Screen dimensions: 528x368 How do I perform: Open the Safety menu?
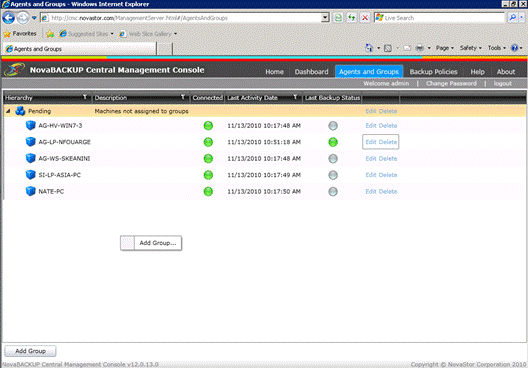470,48
